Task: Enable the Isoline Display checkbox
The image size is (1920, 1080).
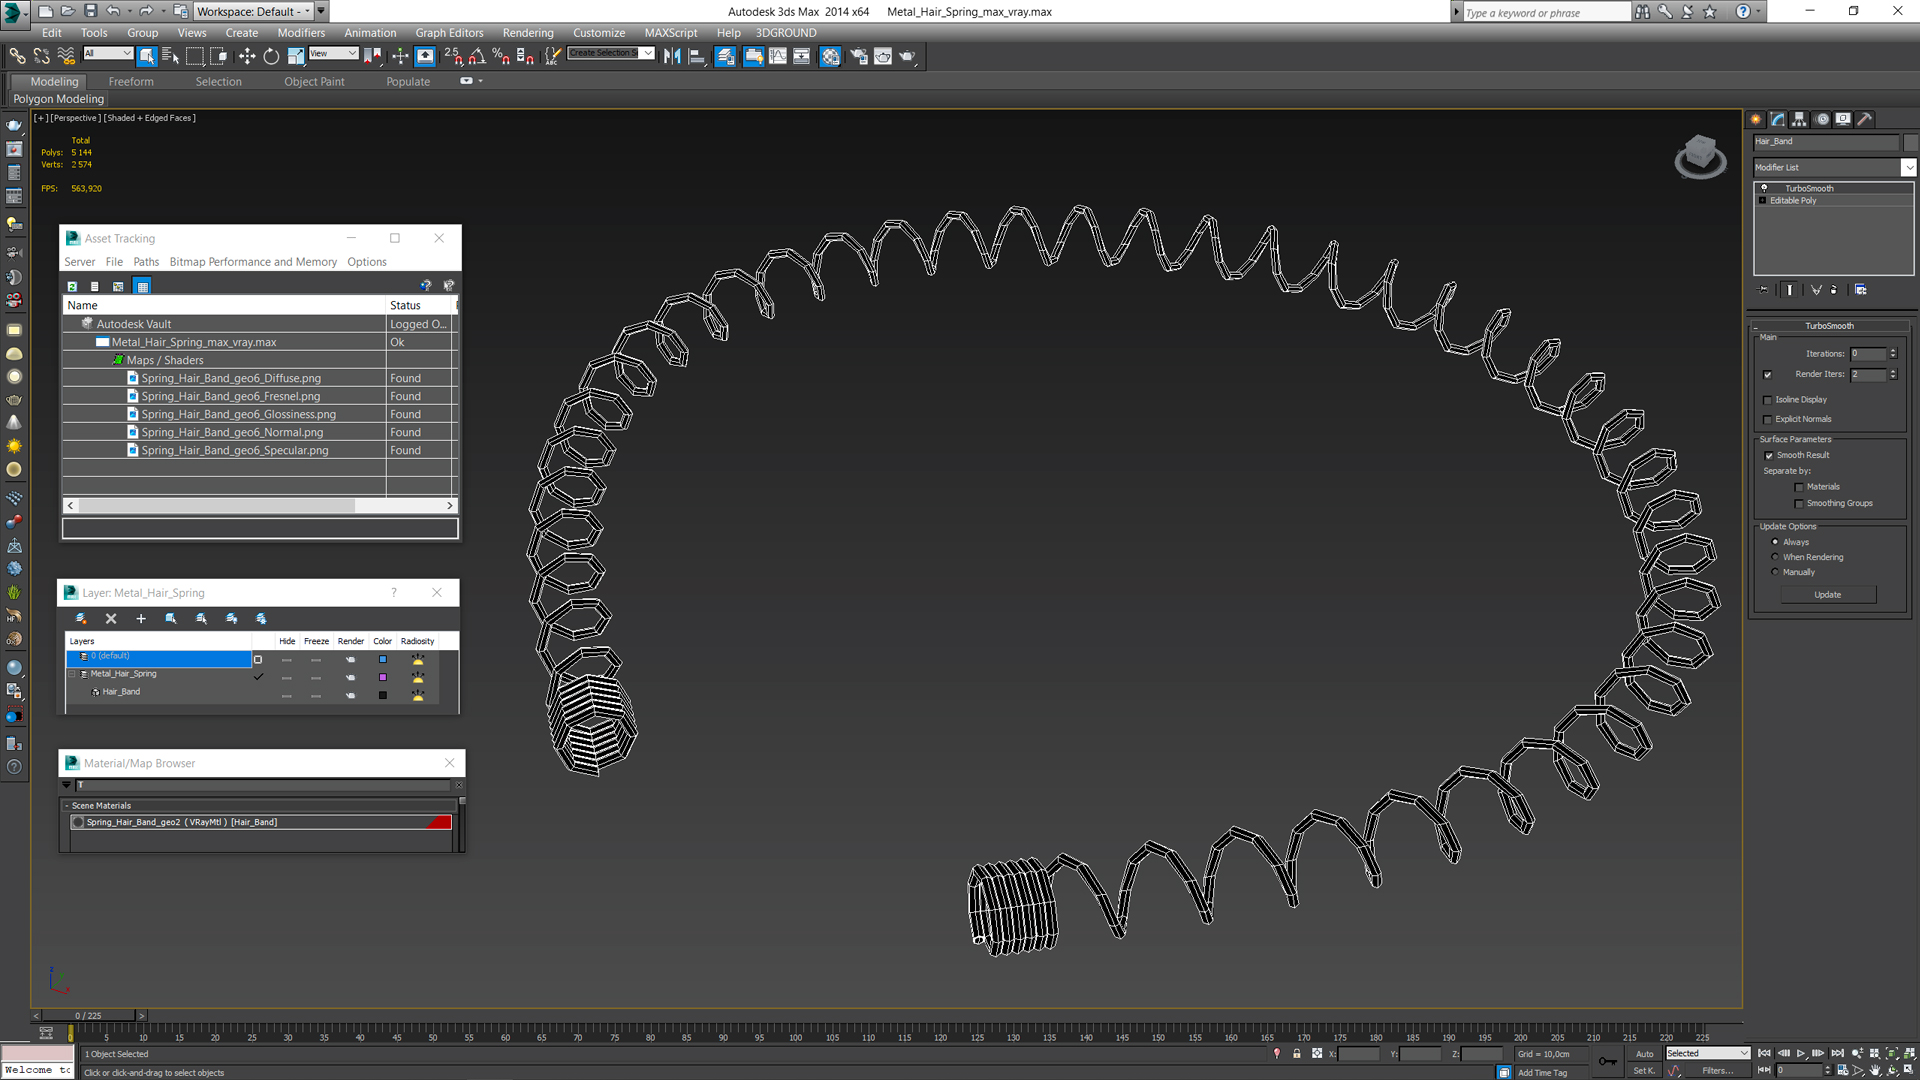Action: point(1768,400)
